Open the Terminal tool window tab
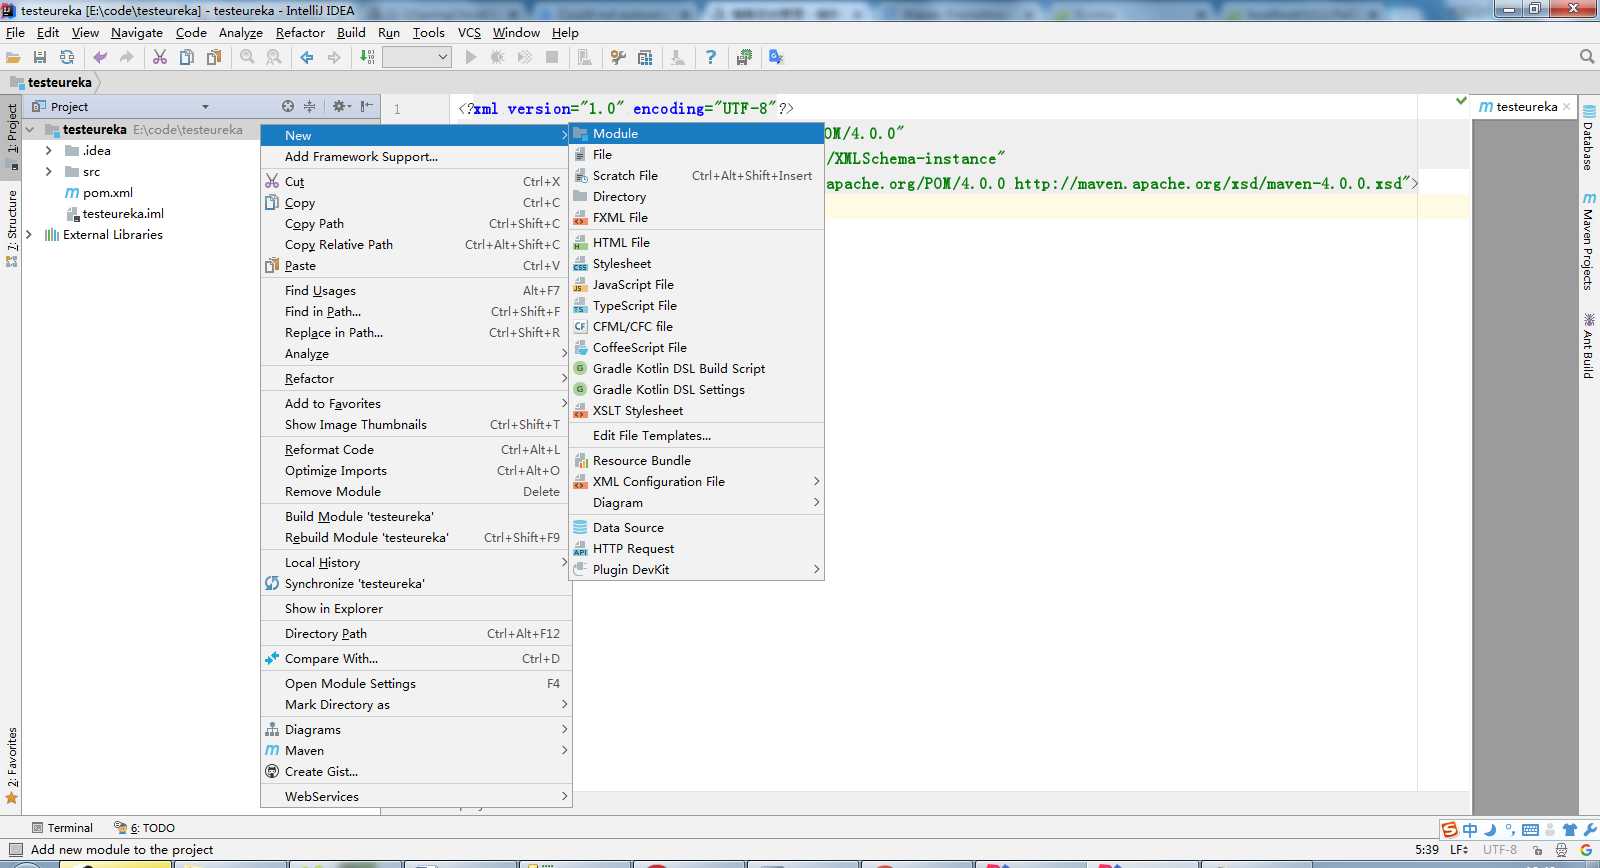Viewport: 1600px width, 868px height. coord(62,827)
